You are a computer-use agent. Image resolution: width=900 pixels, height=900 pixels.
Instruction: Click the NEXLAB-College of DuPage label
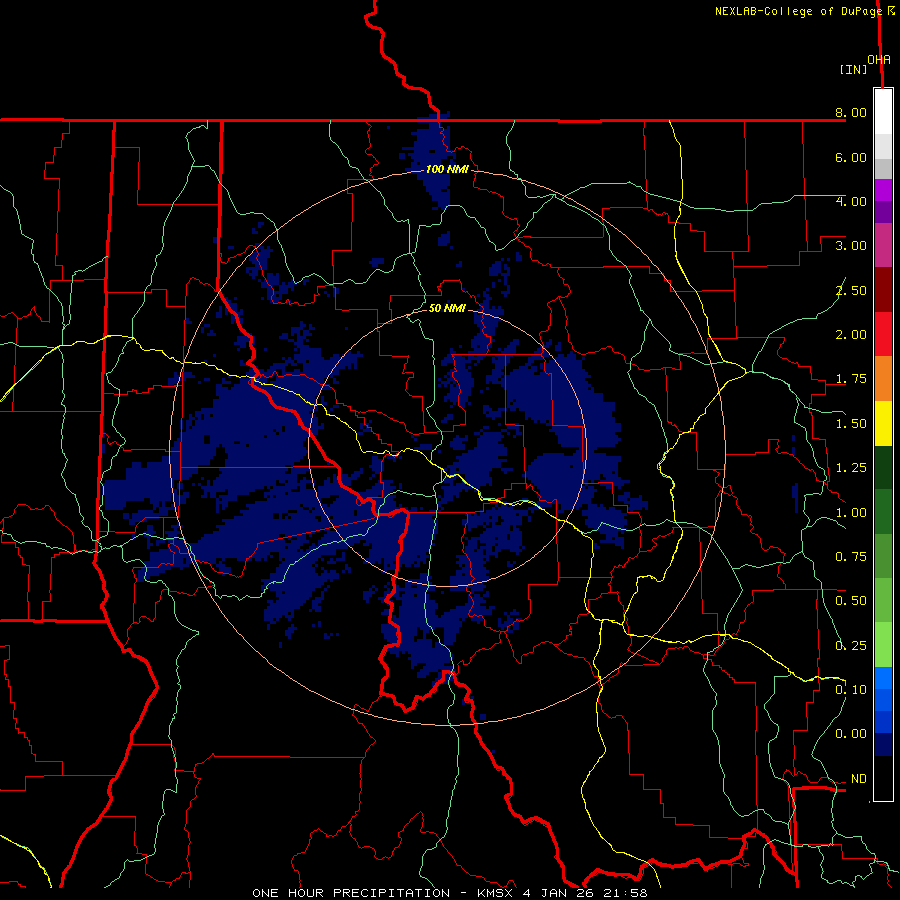click(799, 11)
